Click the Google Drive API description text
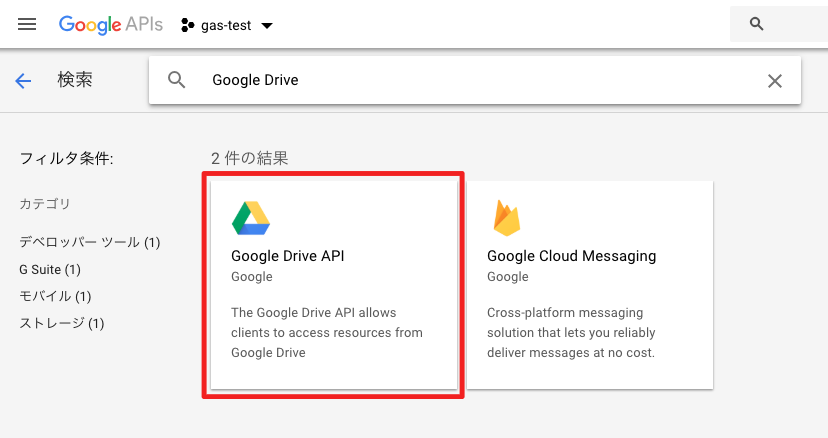The image size is (828, 438). [x=327, y=332]
